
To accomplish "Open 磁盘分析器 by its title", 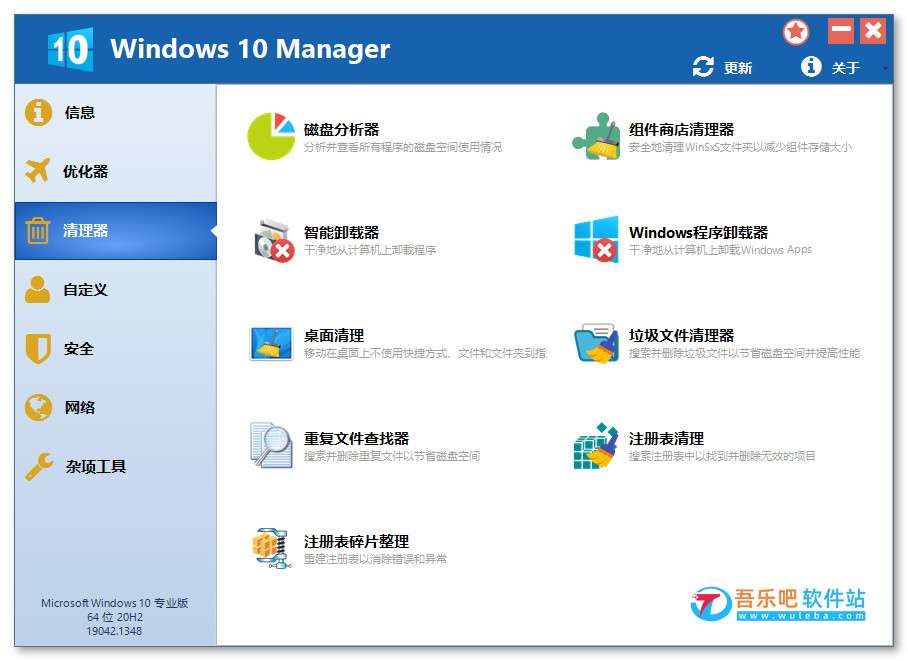I will click(x=342, y=129).
